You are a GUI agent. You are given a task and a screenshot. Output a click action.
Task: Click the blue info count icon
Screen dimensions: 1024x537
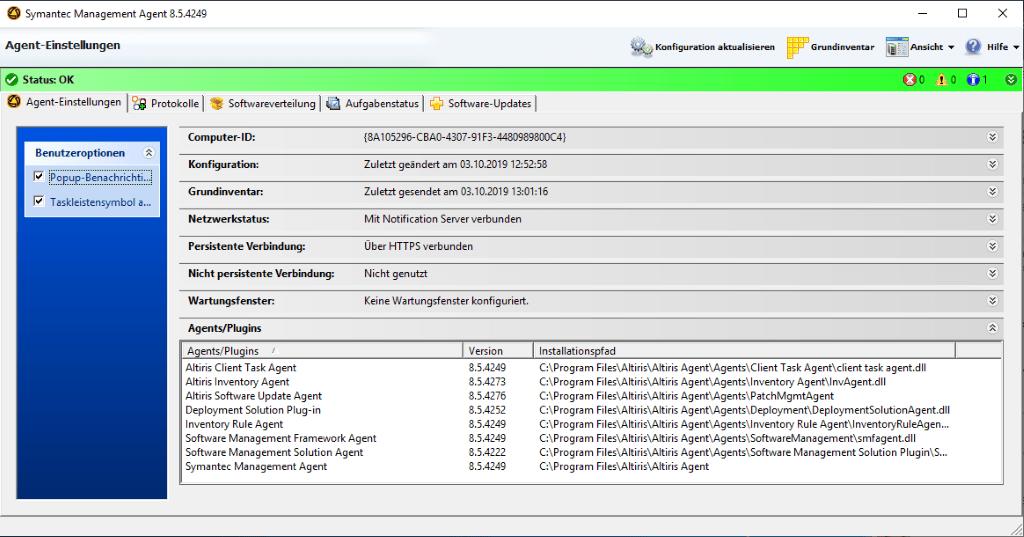coord(972,80)
